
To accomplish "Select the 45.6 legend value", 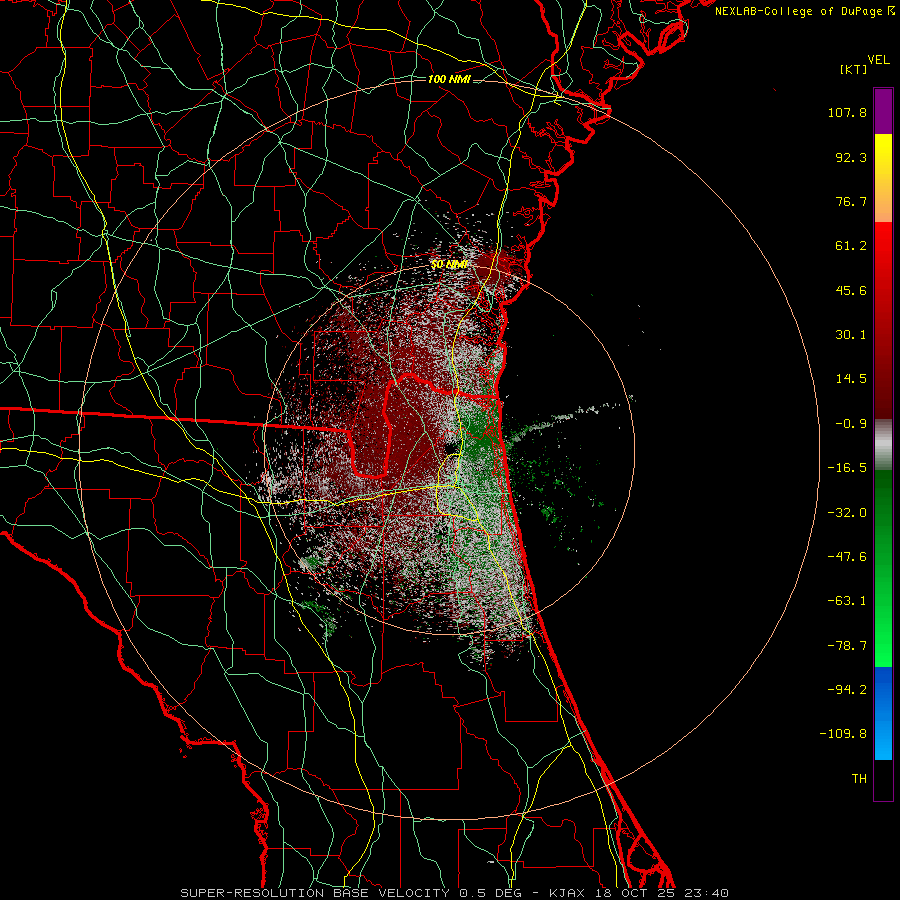I will click(851, 290).
